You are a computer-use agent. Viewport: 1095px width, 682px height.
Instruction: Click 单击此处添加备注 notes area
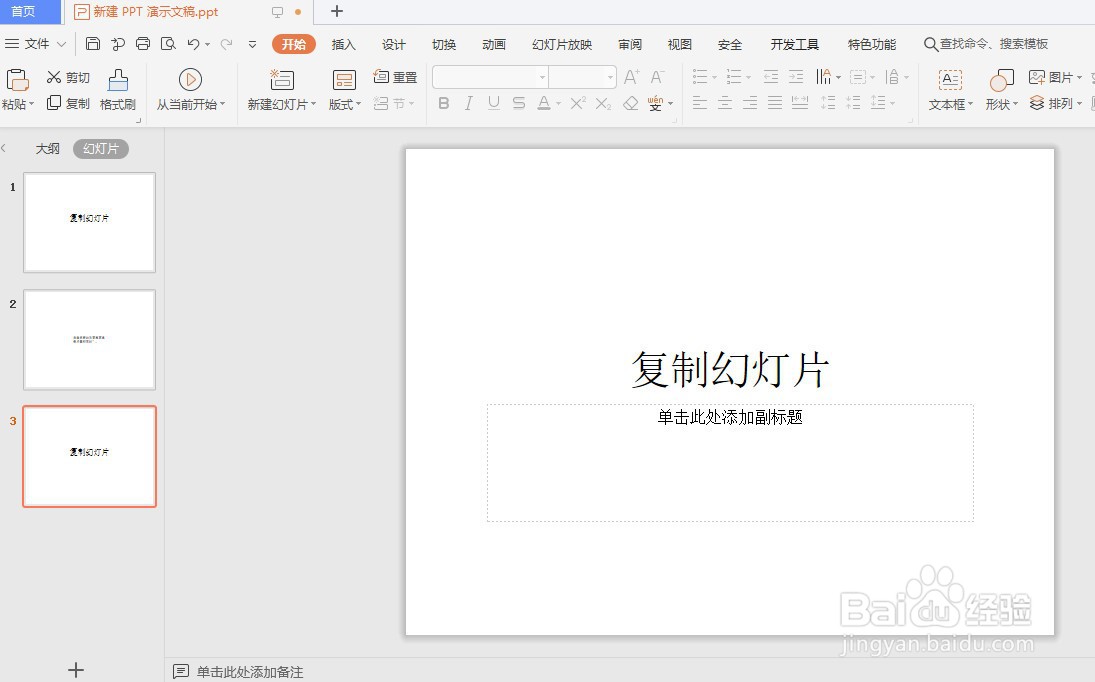point(249,672)
